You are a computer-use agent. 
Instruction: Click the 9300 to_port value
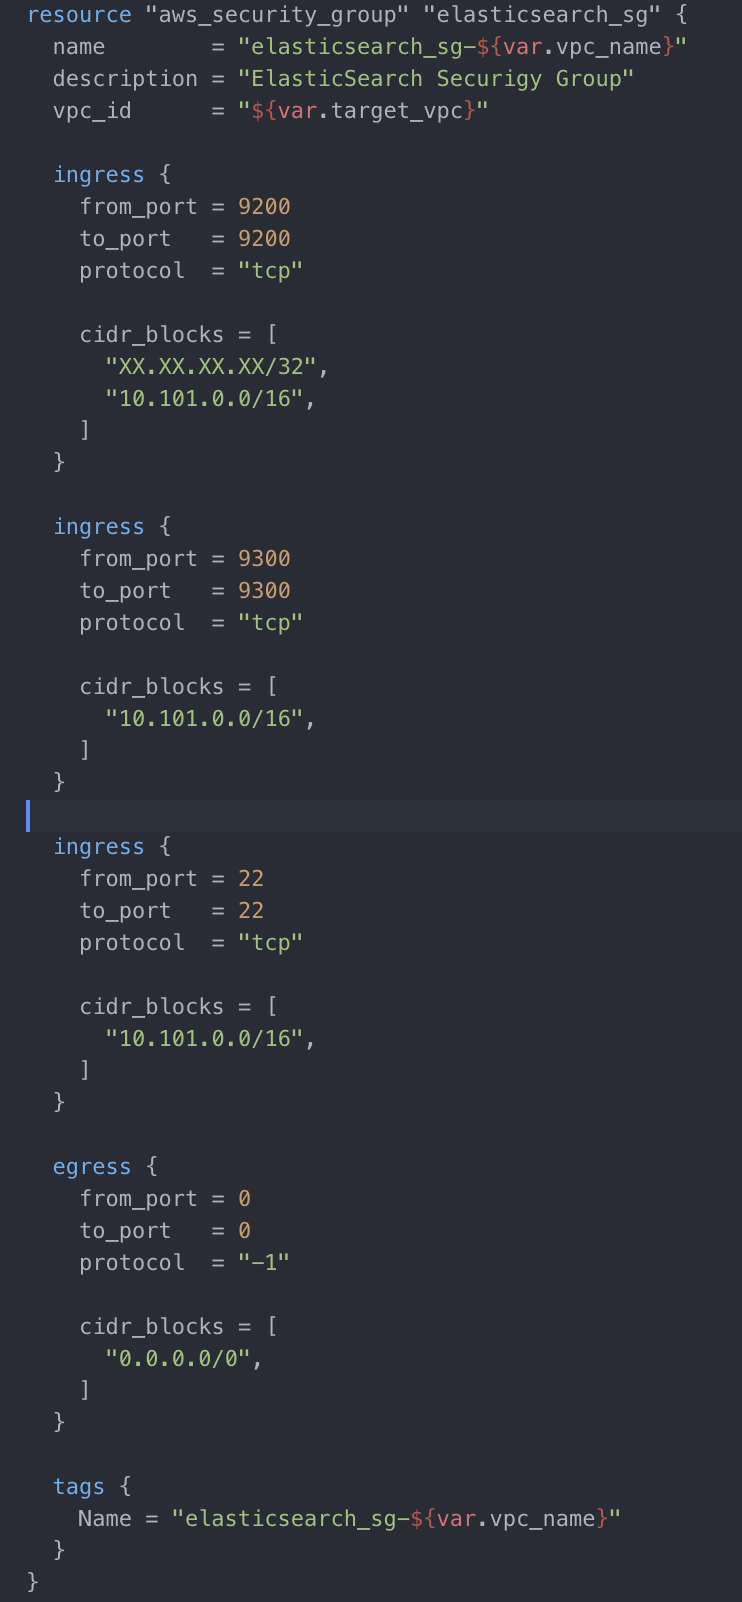264,591
